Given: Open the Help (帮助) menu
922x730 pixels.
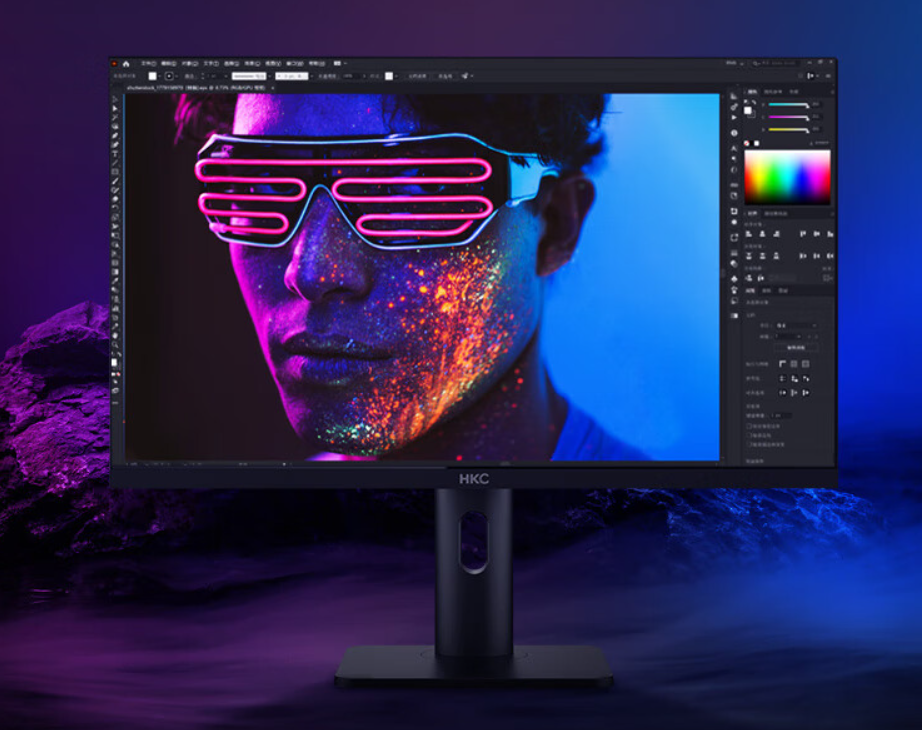Looking at the screenshot, I should 316,63.
